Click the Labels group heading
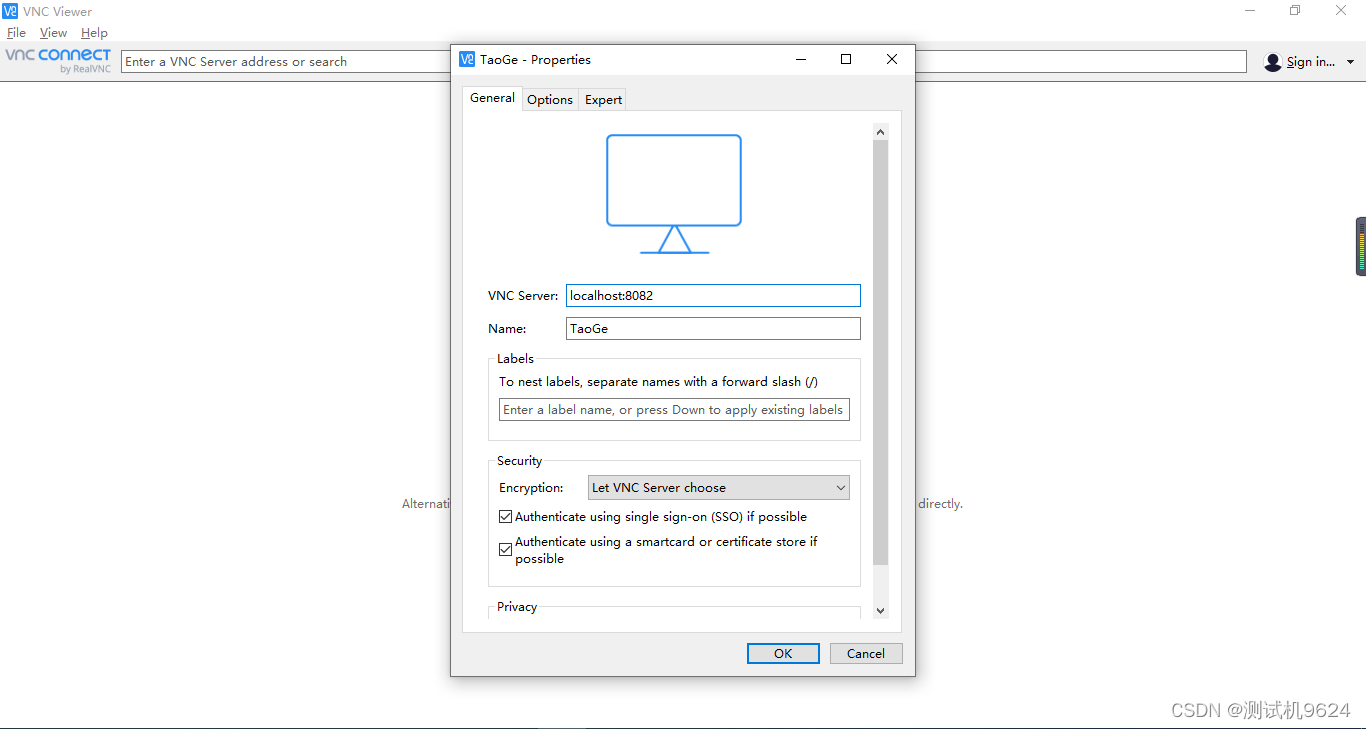This screenshot has width=1366, height=729. point(516,359)
